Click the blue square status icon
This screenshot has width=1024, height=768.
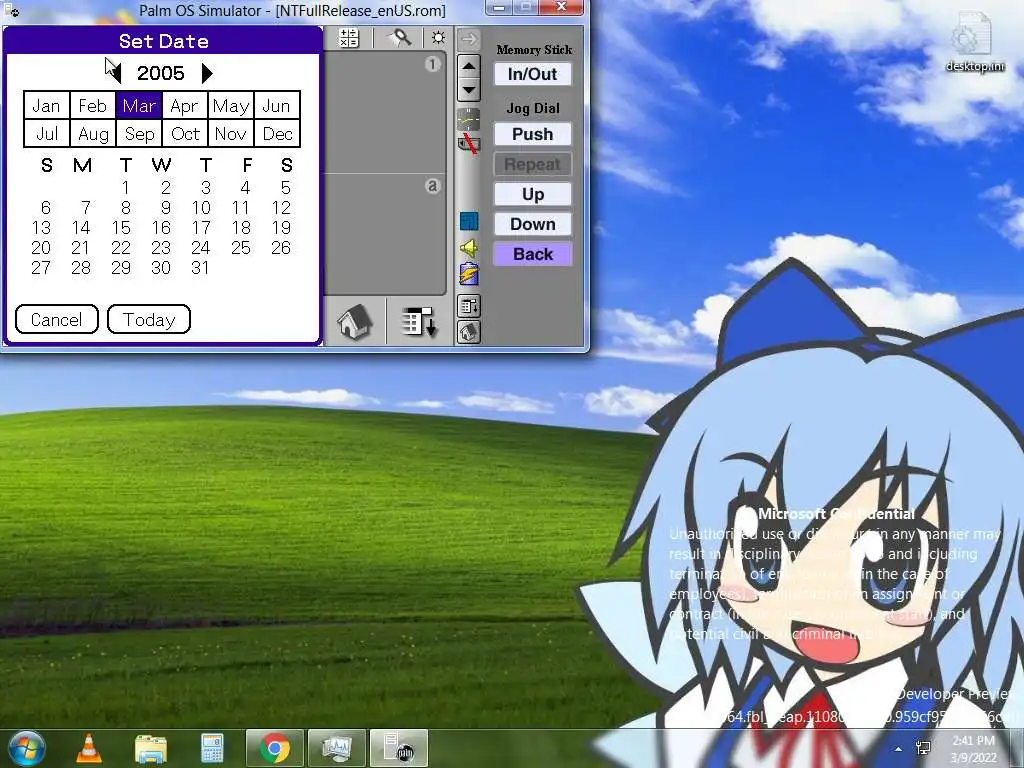pyautogui.click(x=469, y=221)
